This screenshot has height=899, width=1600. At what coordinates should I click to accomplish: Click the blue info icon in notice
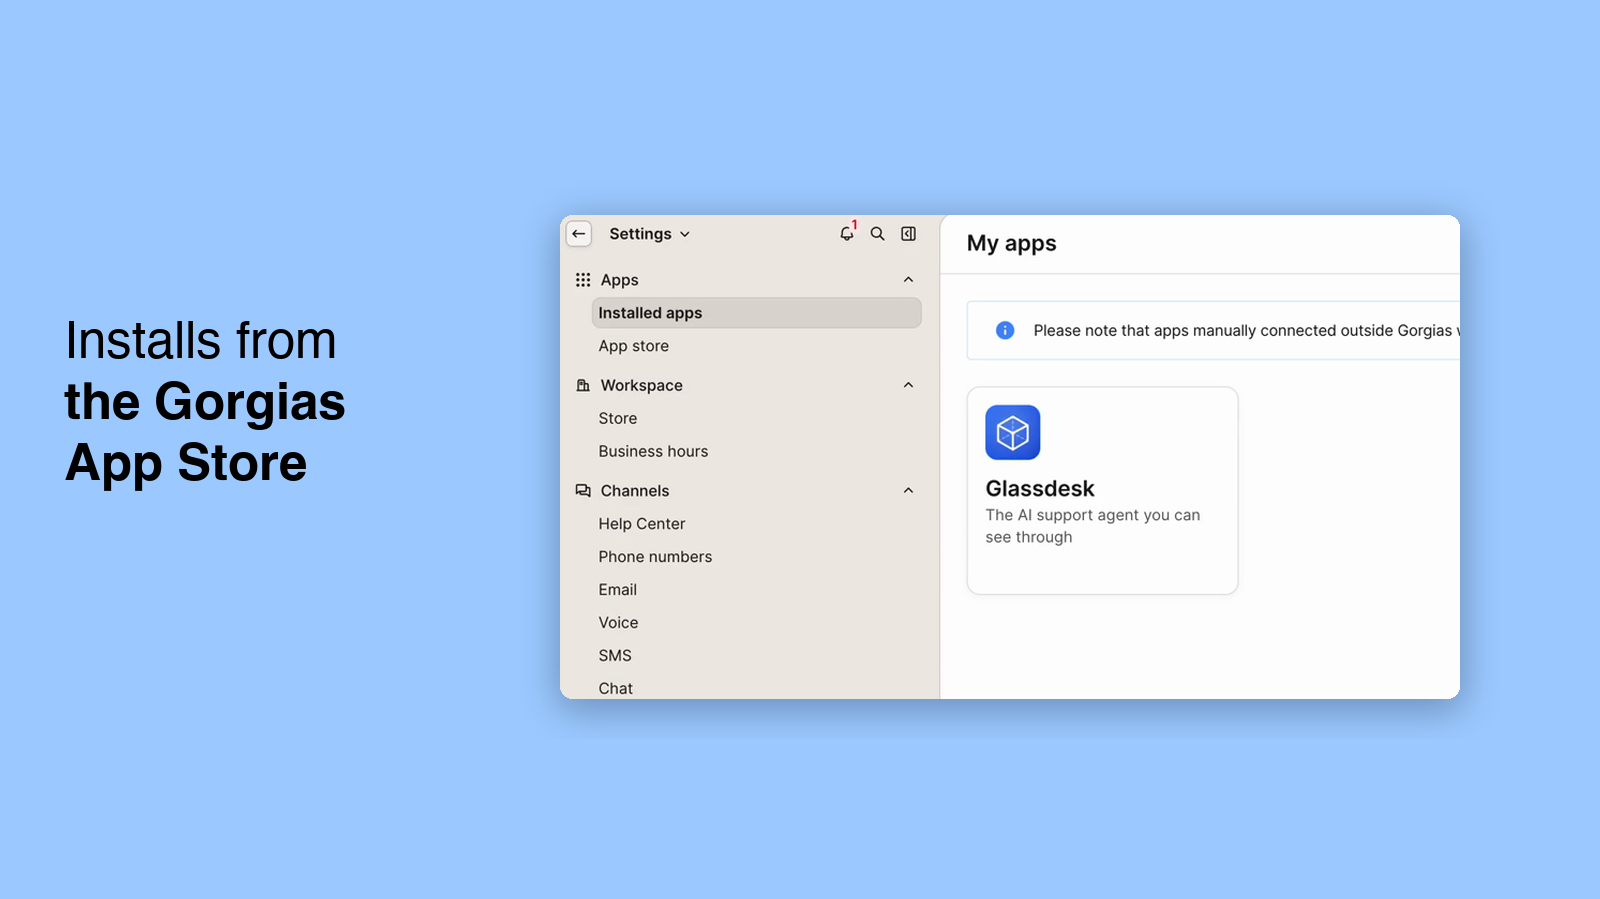(x=1005, y=330)
